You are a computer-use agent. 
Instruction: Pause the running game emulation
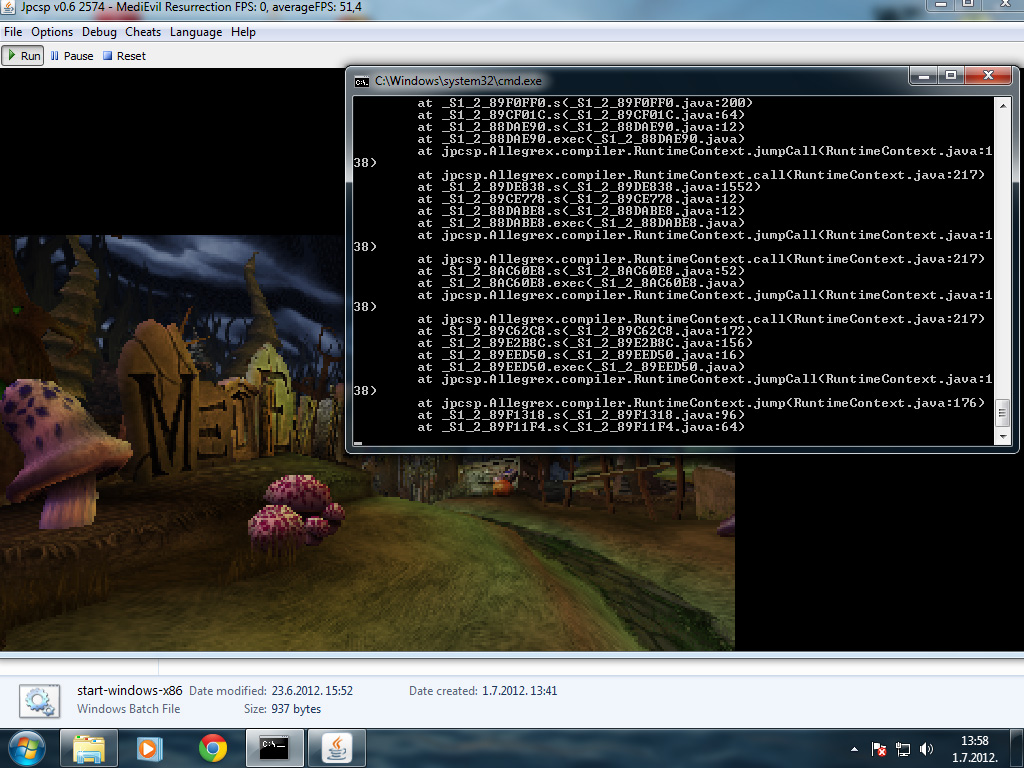point(71,56)
